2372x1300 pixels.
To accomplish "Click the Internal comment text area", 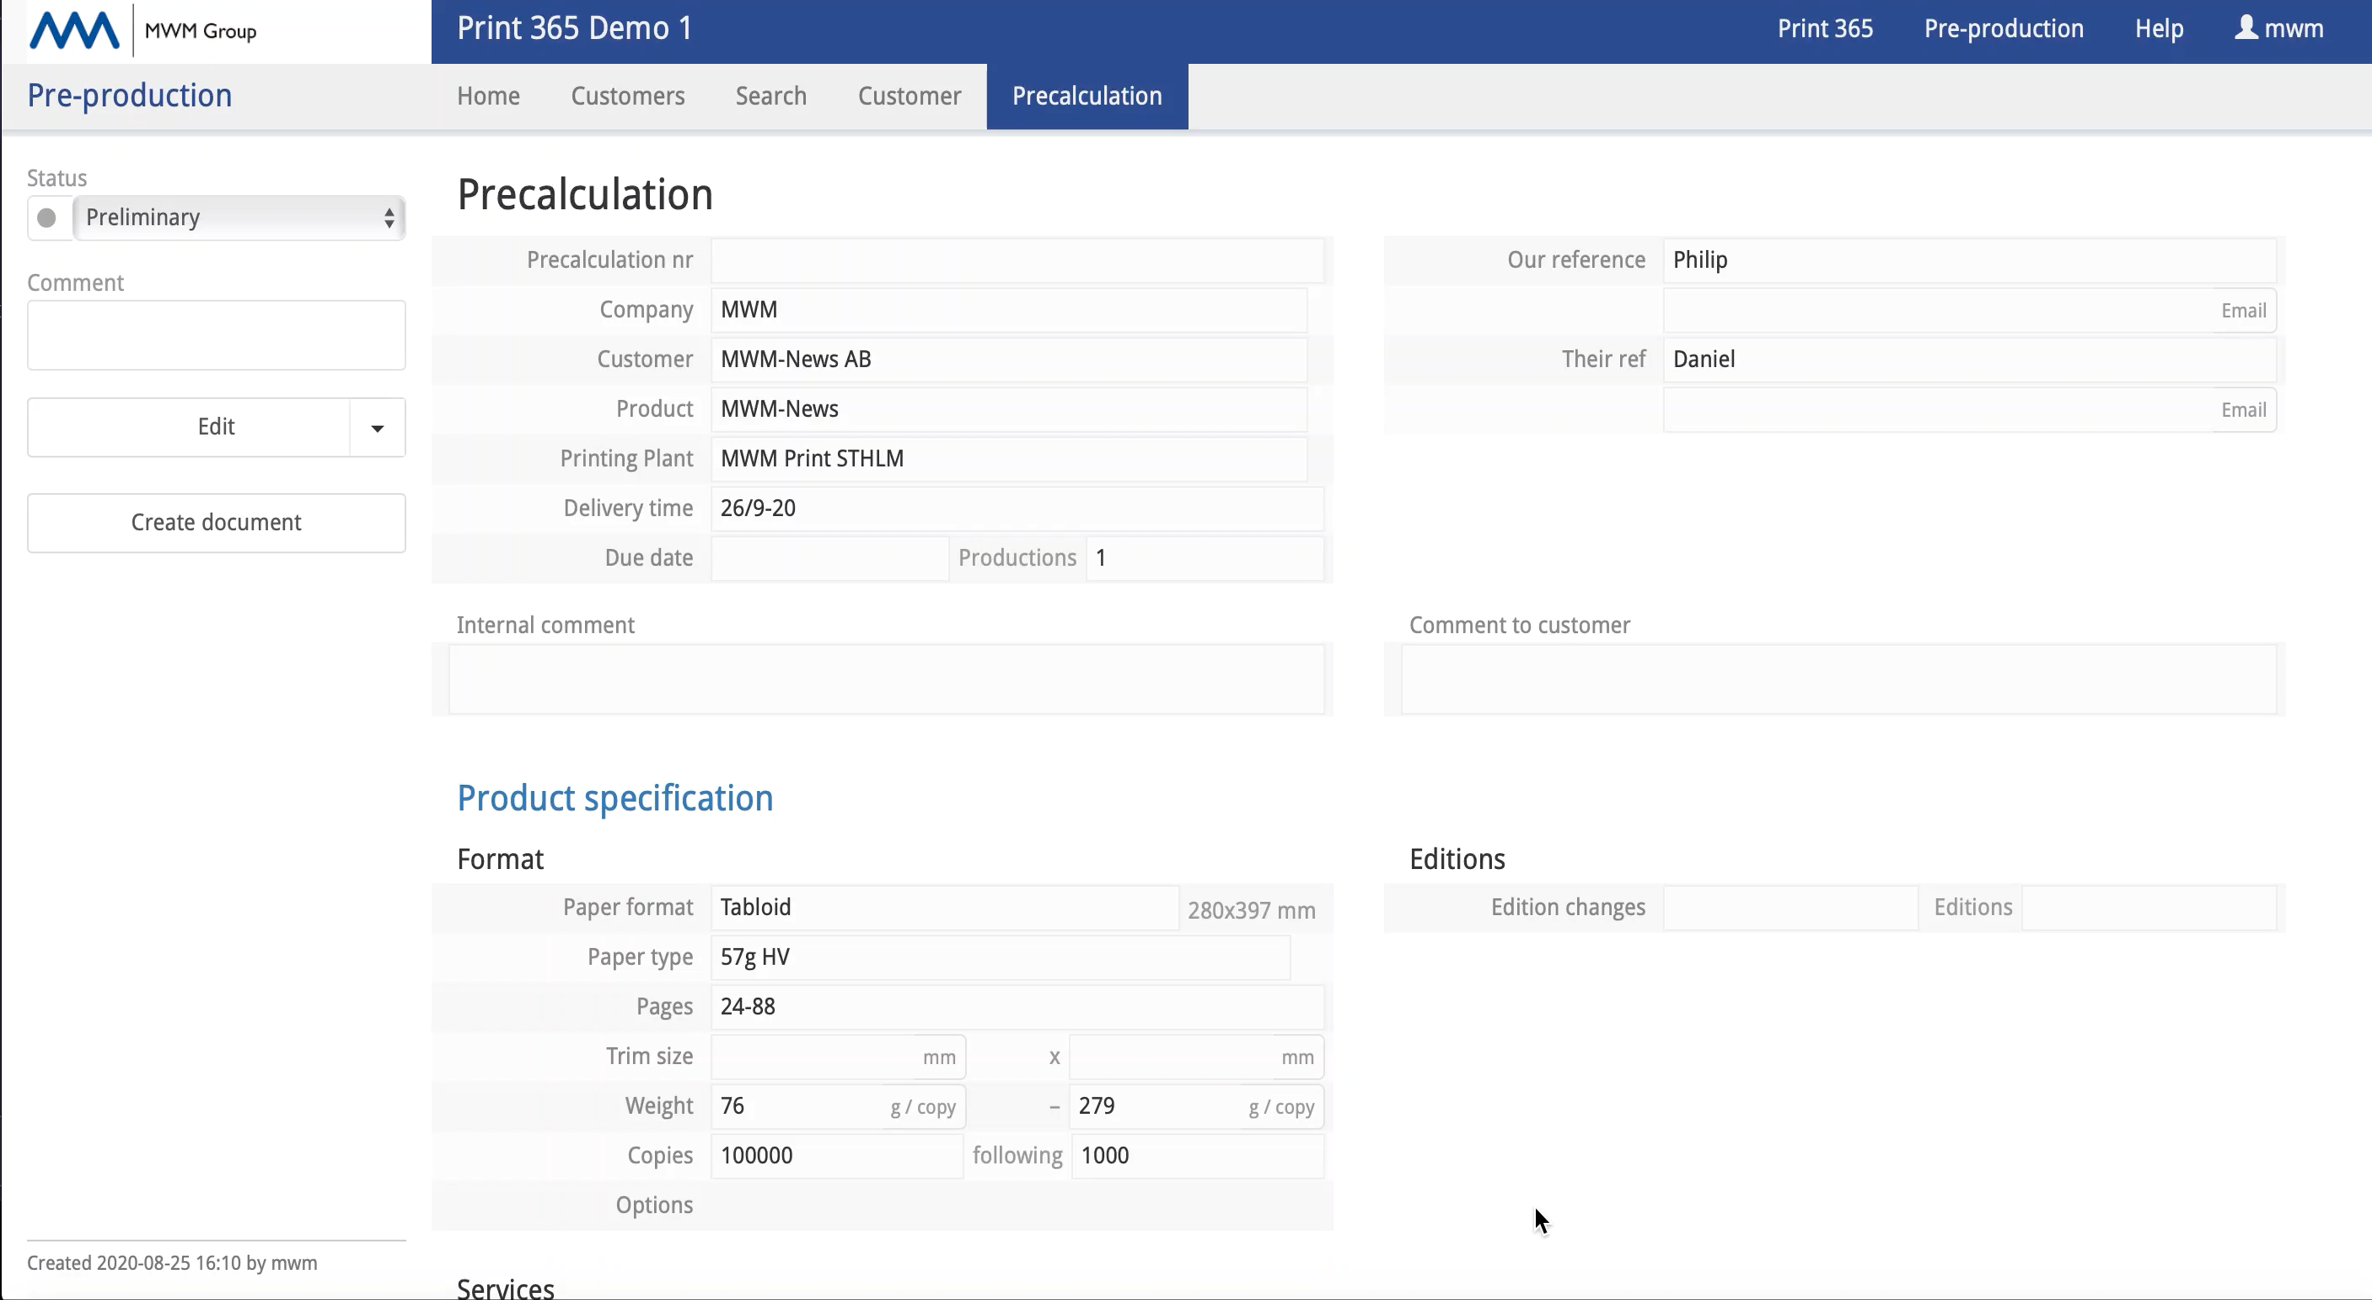I will point(887,679).
